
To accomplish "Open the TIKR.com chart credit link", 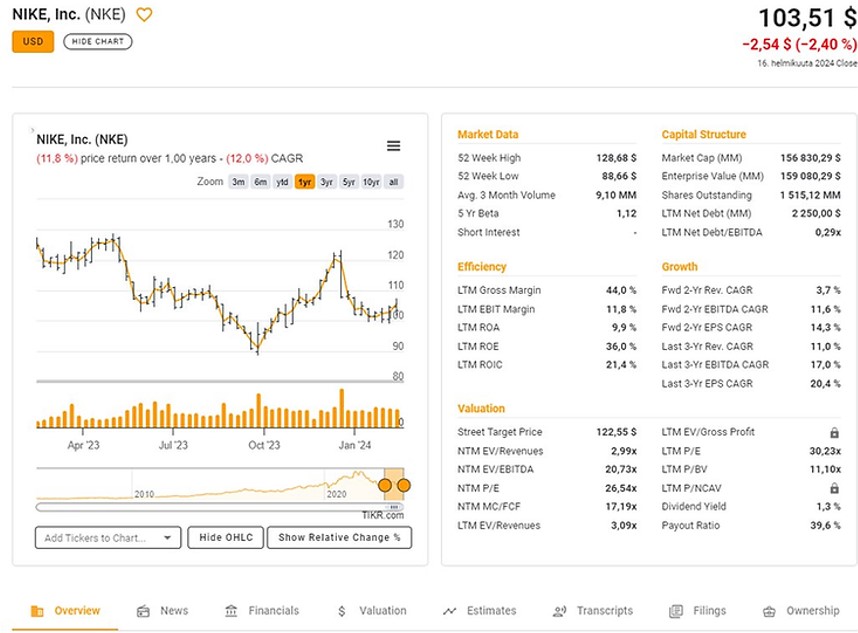I will (x=382, y=515).
